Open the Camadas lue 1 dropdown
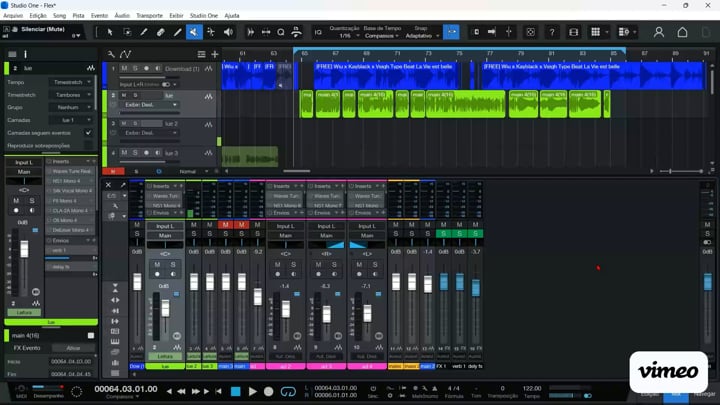Screen dimensions: 720x405 [72, 120]
